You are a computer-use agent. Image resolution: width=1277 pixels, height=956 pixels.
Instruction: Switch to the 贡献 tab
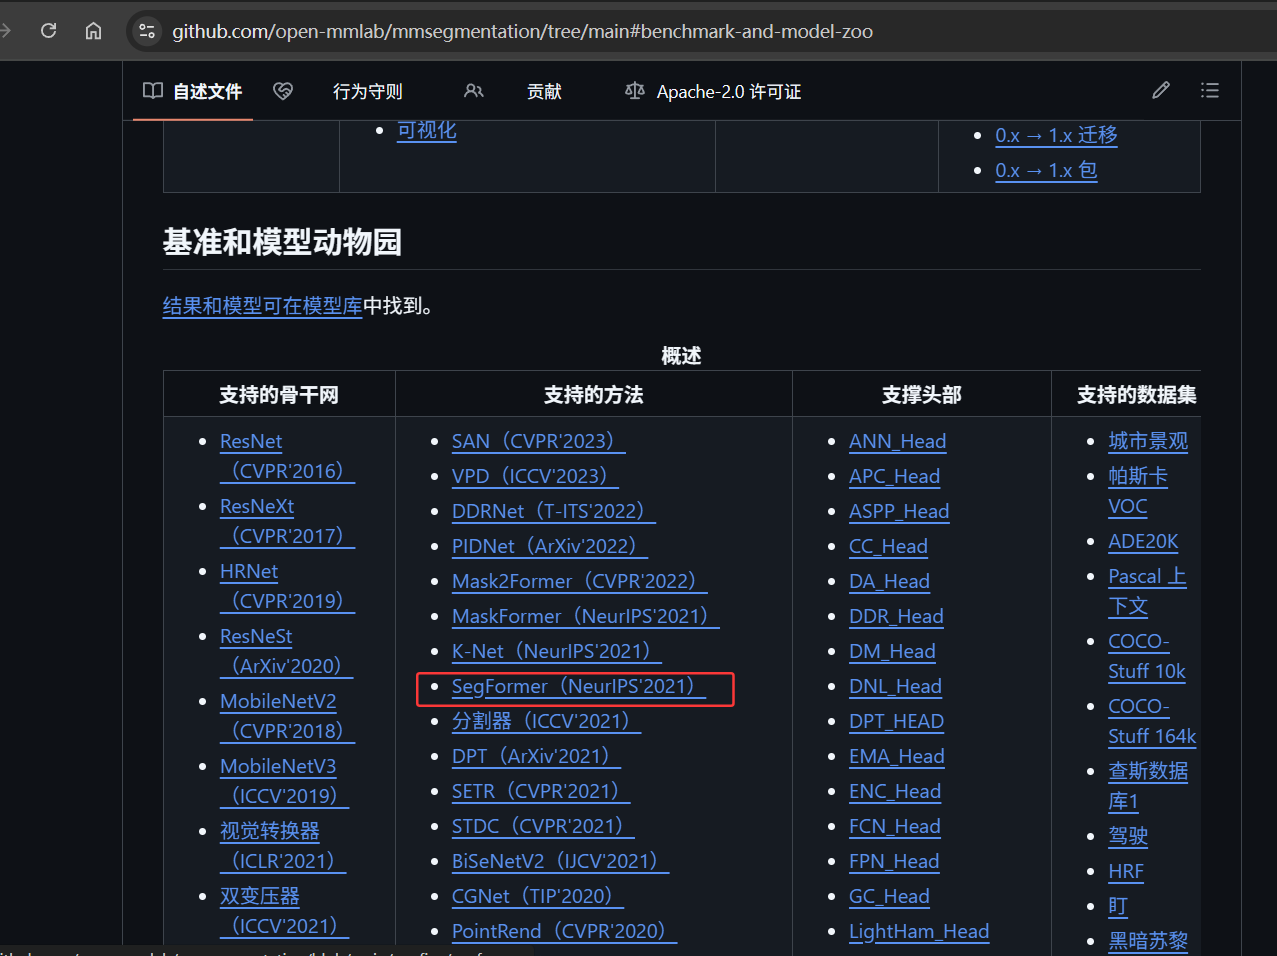pos(544,91)
